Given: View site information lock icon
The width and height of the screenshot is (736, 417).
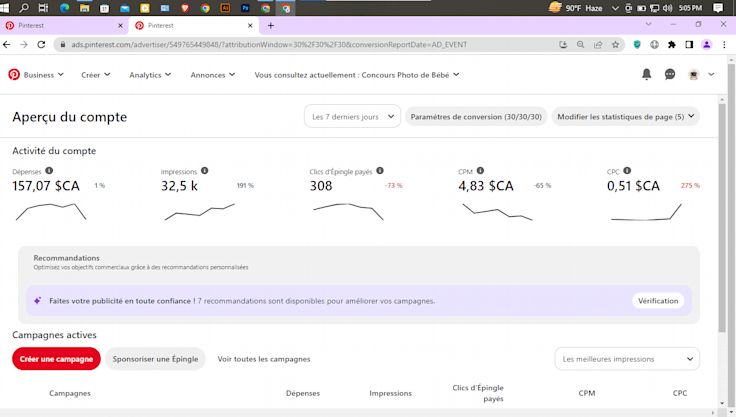Looking at the screenshot, I should click(62, 45).
